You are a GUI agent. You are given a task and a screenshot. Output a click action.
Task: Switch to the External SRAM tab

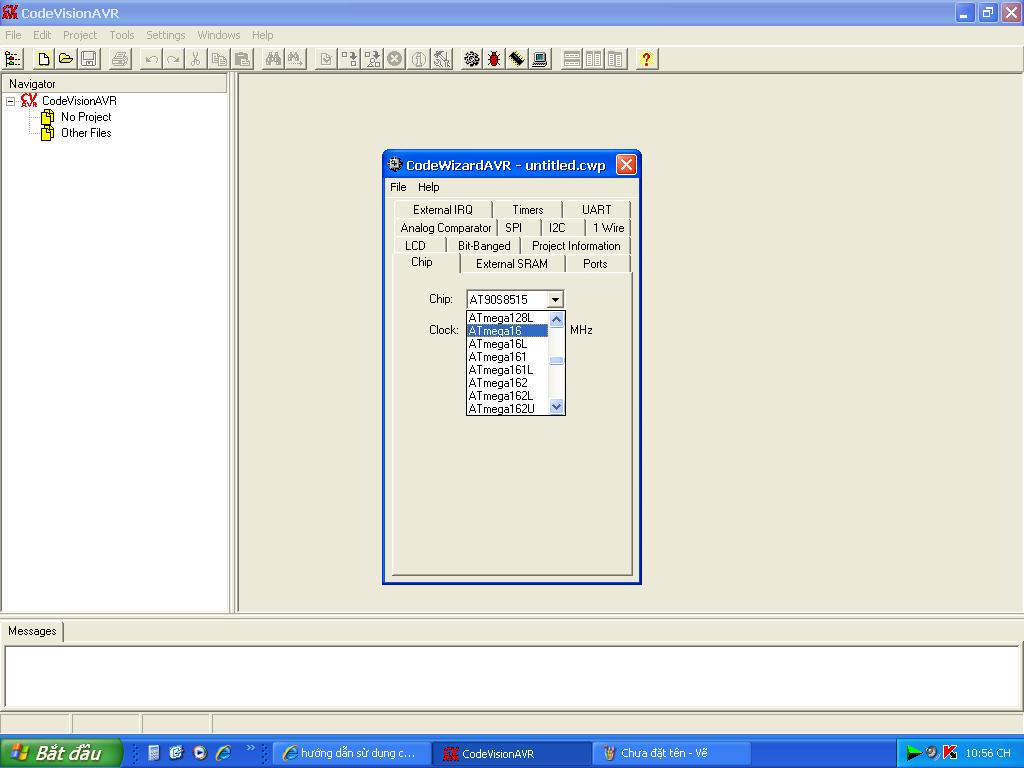[x=511, y=264]
